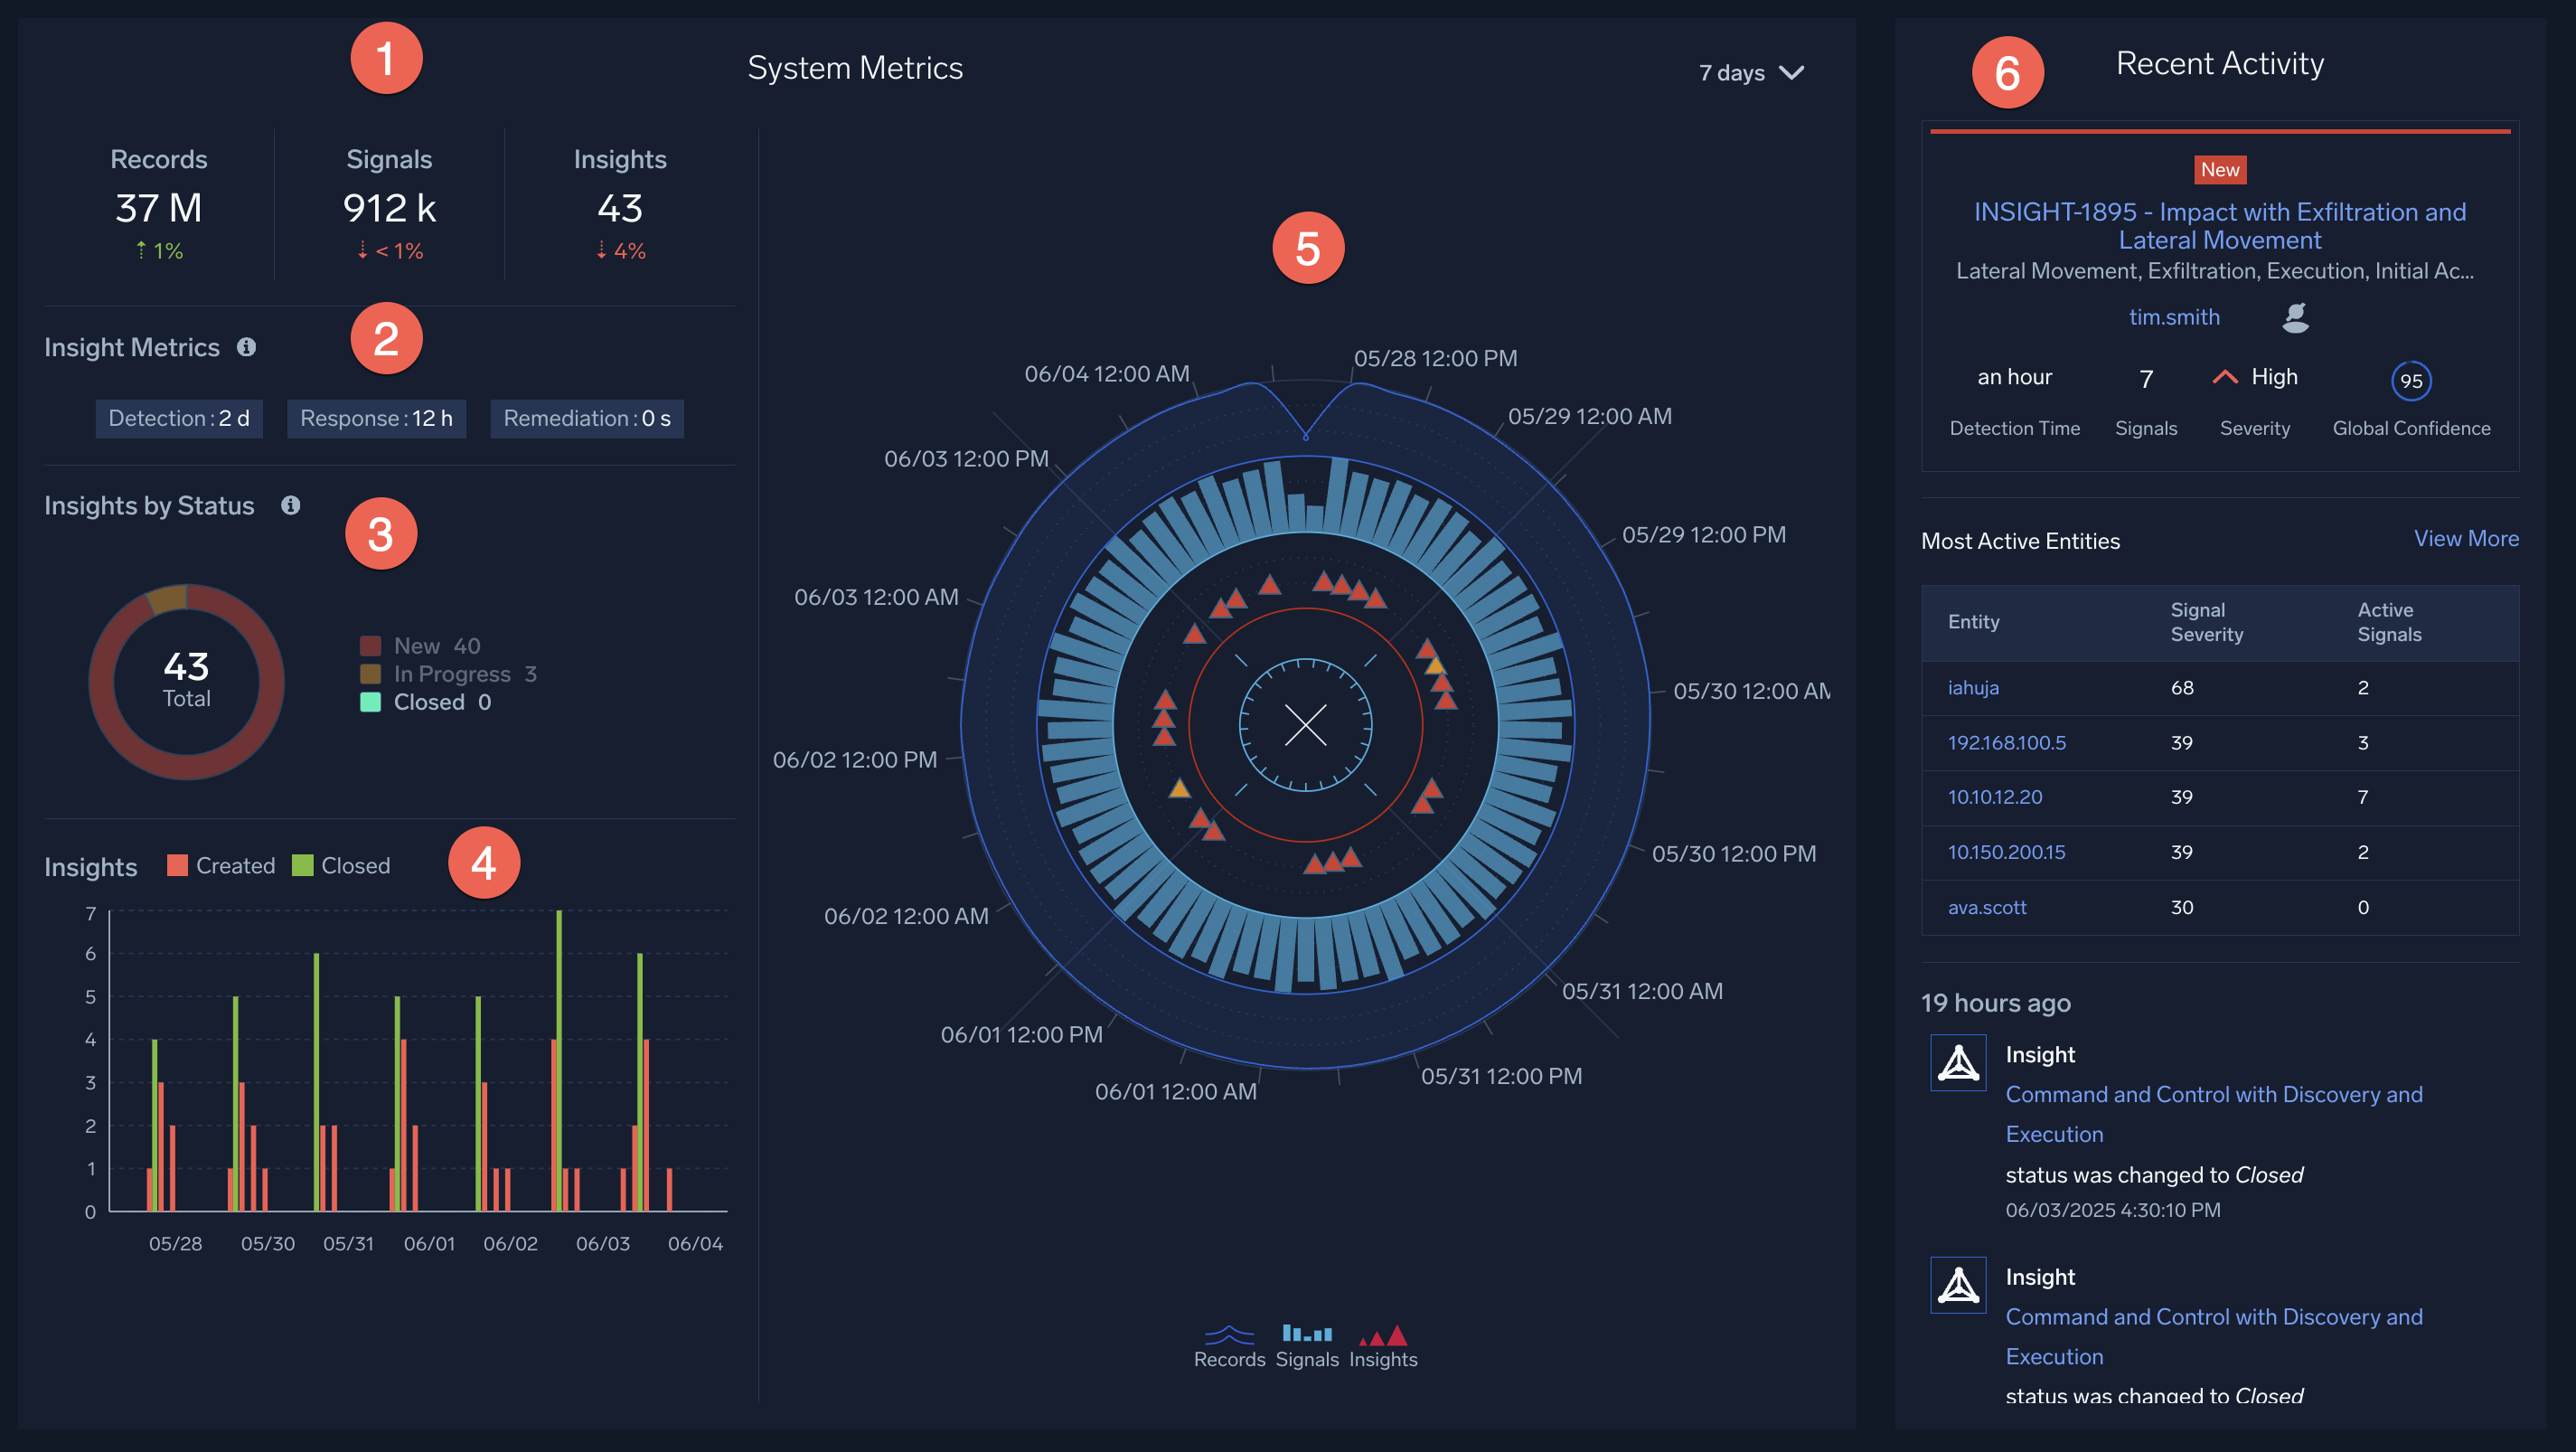Click the High severity caret icon
Screen dimensions: 2576x1452
pos(2226,377)
